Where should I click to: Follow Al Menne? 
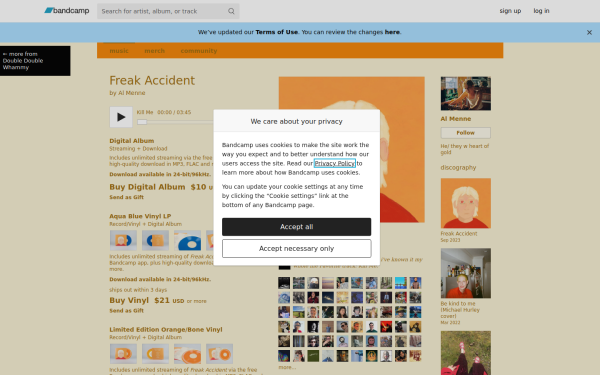pyautogui.click(x=466, y=133)
